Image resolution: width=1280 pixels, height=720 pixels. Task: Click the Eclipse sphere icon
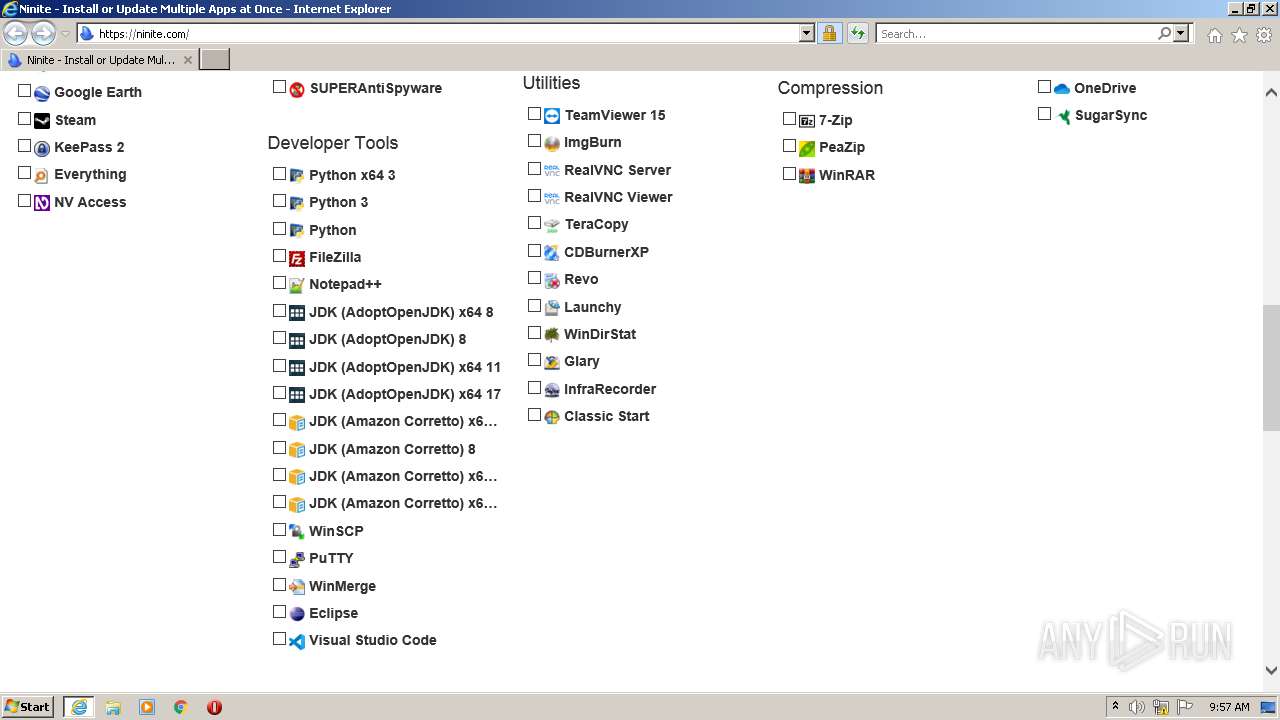point(297,614)
